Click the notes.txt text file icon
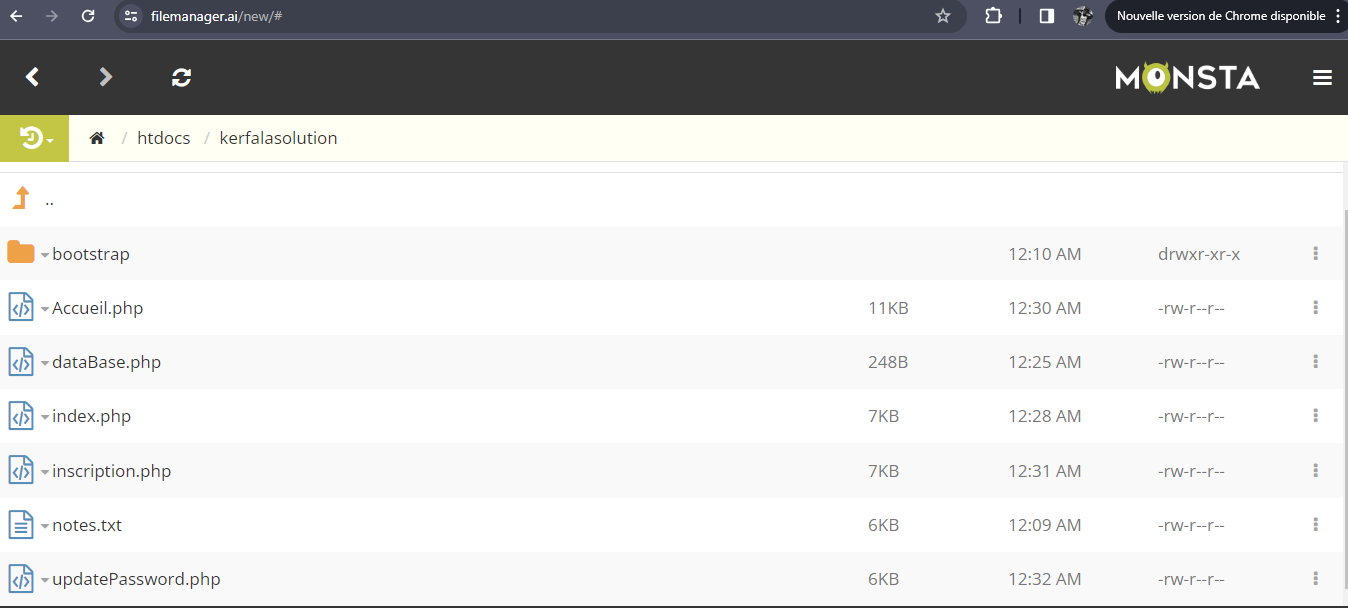The height and width of the screenshot is (608, 1348). coord(21,525)
